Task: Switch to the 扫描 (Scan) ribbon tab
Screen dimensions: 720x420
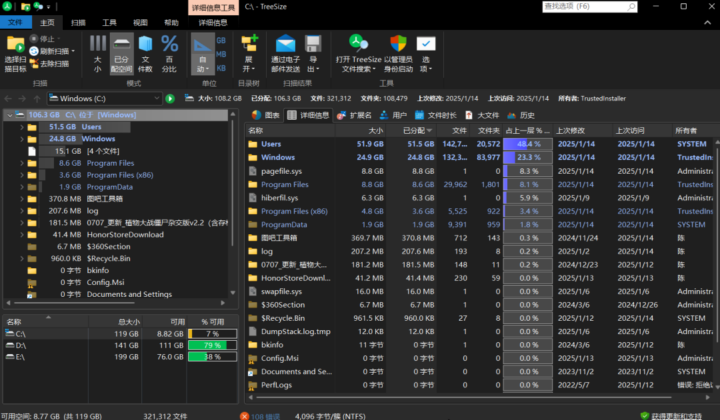Action: pyautogui.click(x=78, y=22)
